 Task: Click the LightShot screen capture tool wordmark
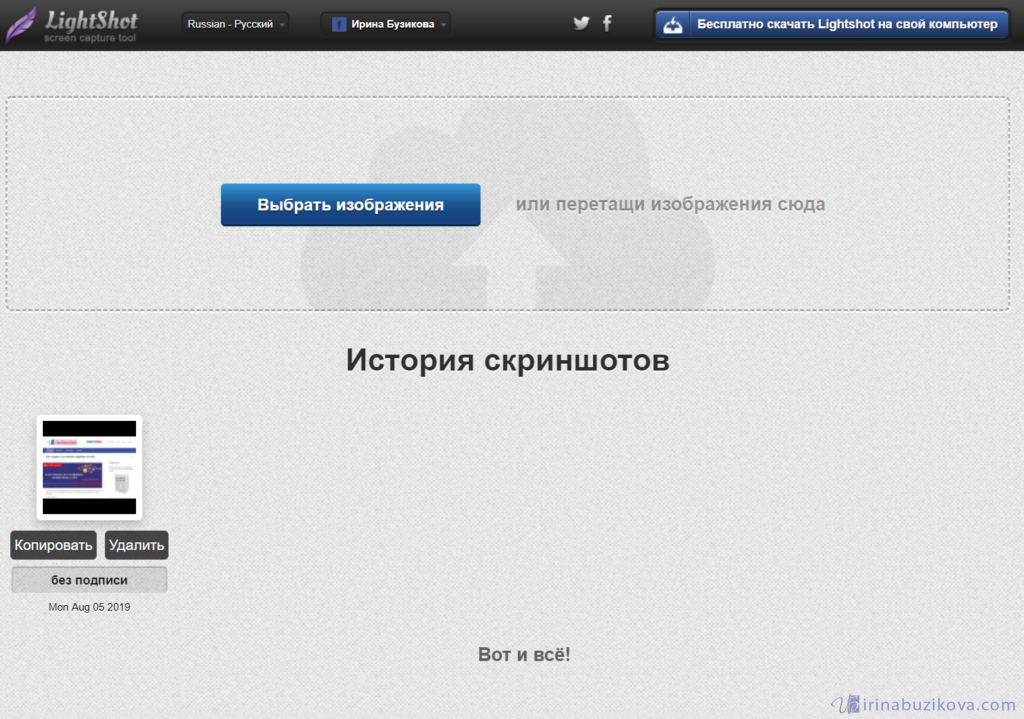click(91, 26)
